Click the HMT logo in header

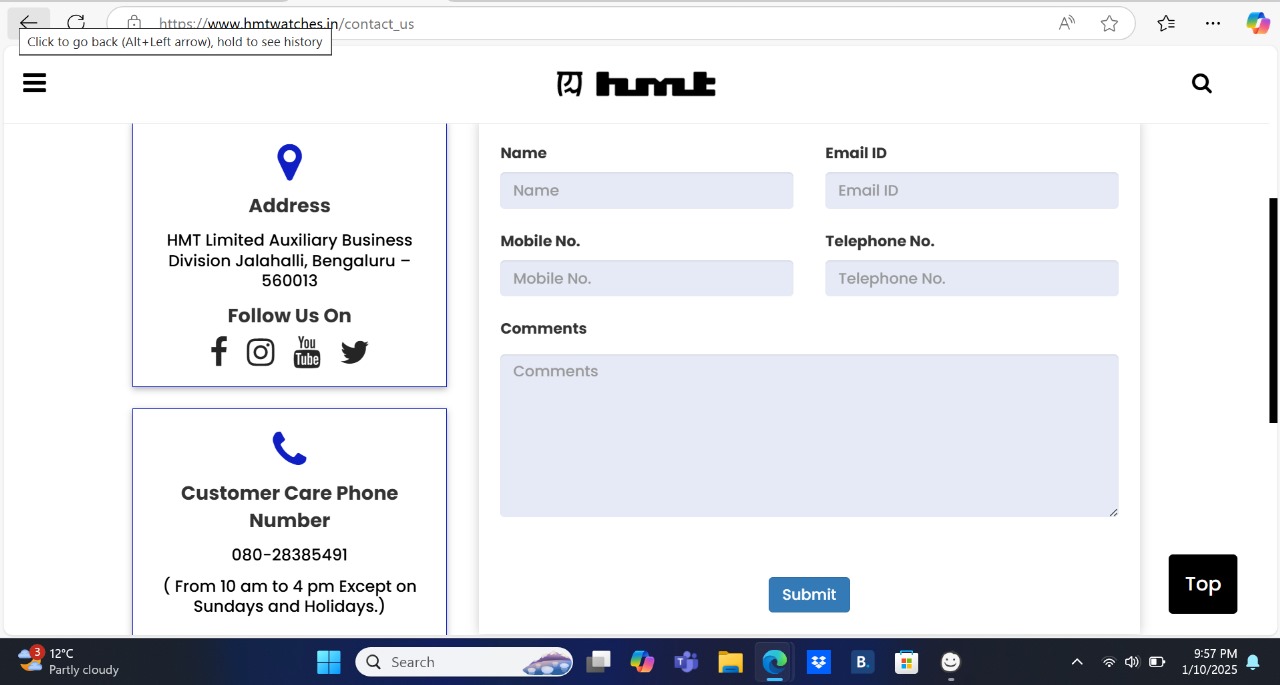pyautogui.click(x=636, y=84)
